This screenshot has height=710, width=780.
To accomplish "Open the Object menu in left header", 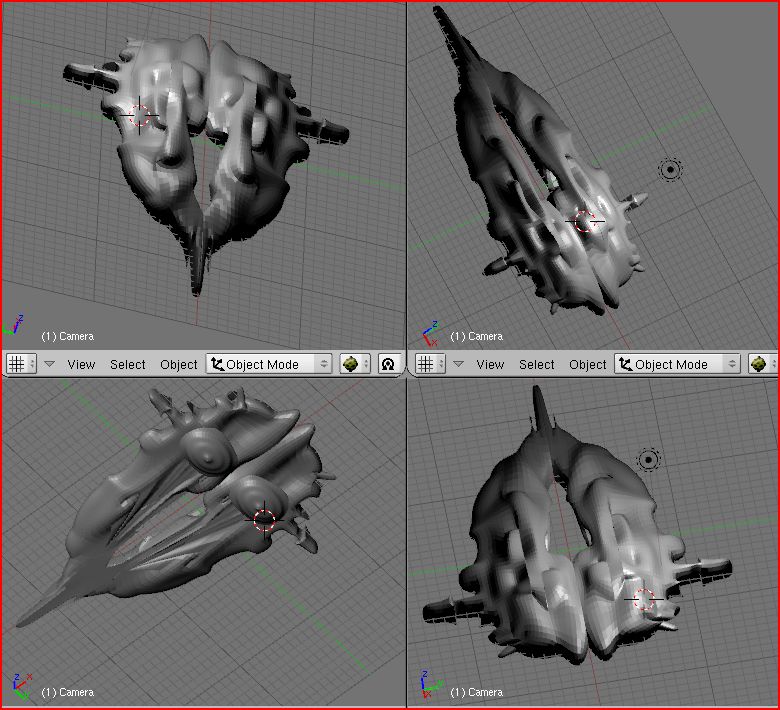I will point(179,364).
